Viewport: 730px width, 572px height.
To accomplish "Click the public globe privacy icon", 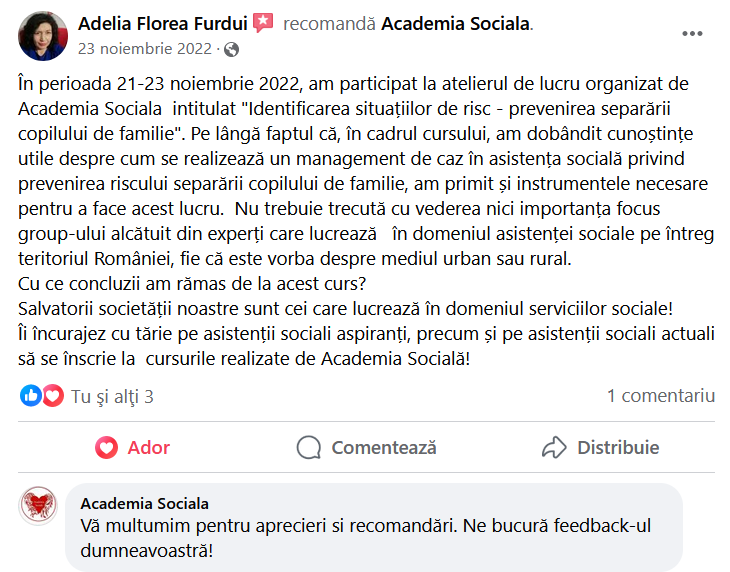I will (x=232, y=48).
